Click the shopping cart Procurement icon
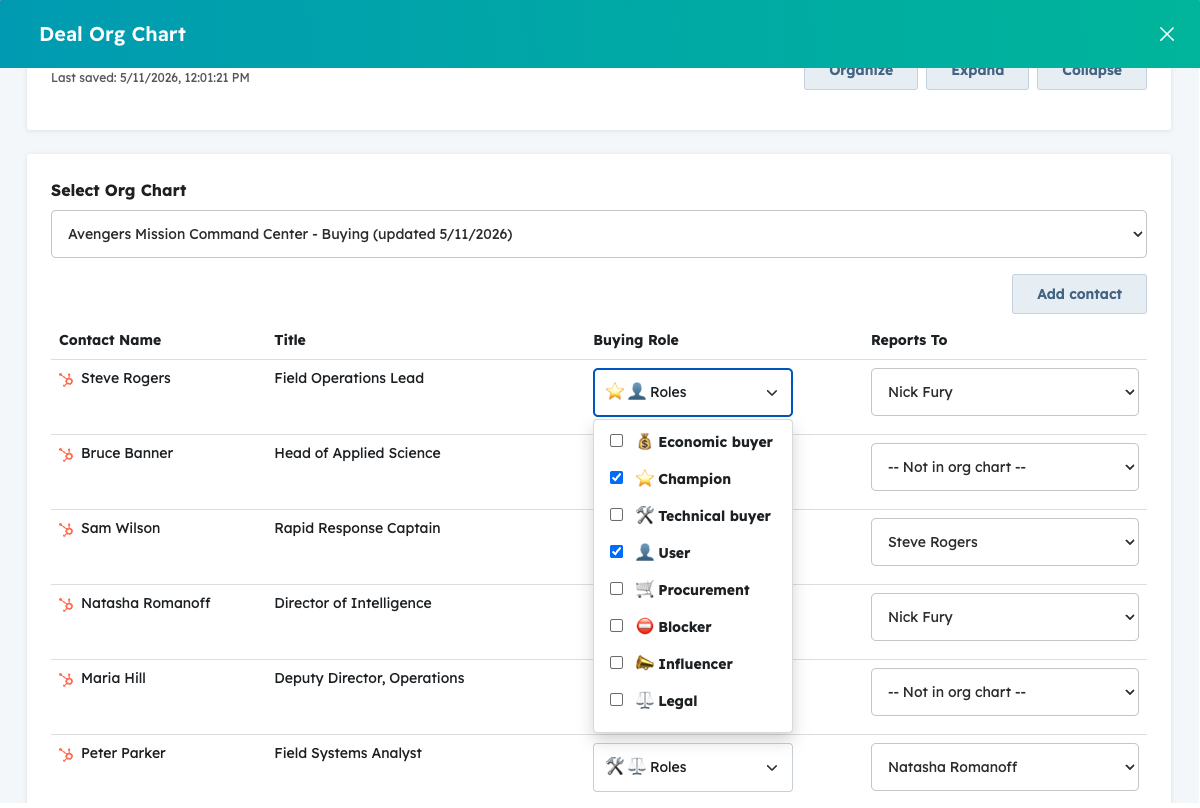This screenshot has width=1200, height=808. (x=644, y=590)
